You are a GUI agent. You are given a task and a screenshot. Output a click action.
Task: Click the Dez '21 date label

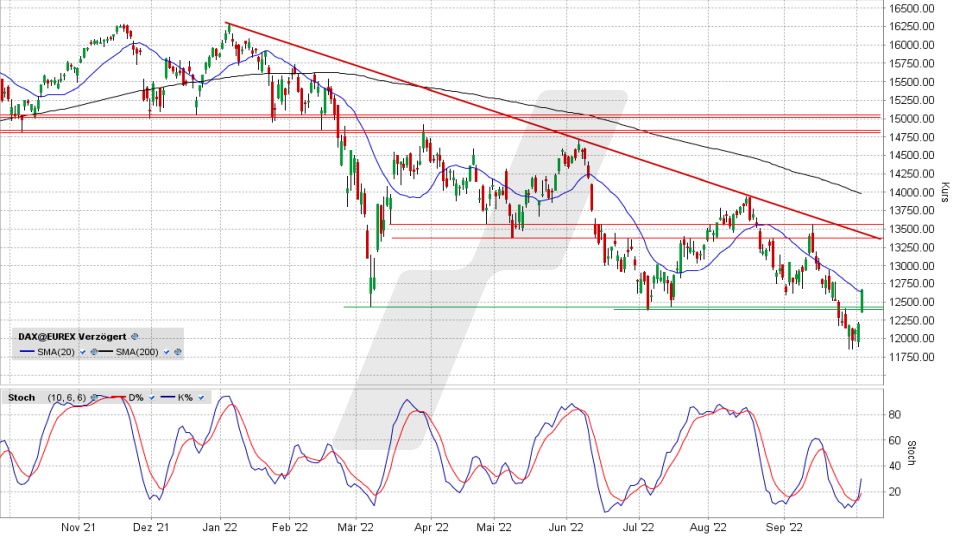[x=151, y=527]
